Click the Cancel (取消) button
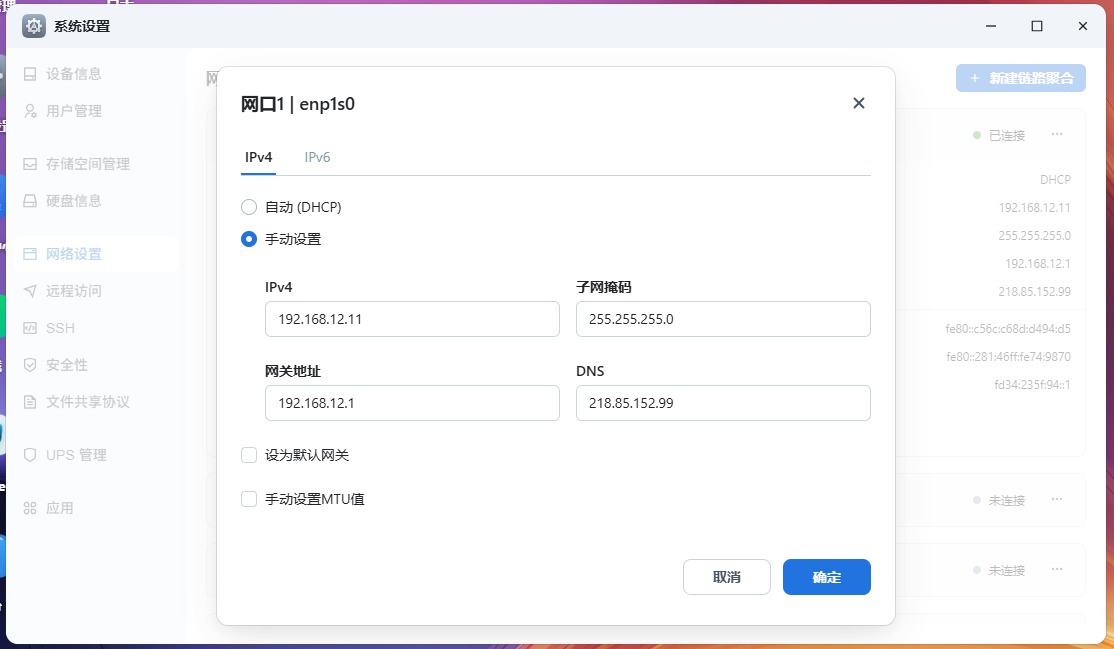This screenshot has height=649, width=1114. pyautogui.click(x=726, y=577)
